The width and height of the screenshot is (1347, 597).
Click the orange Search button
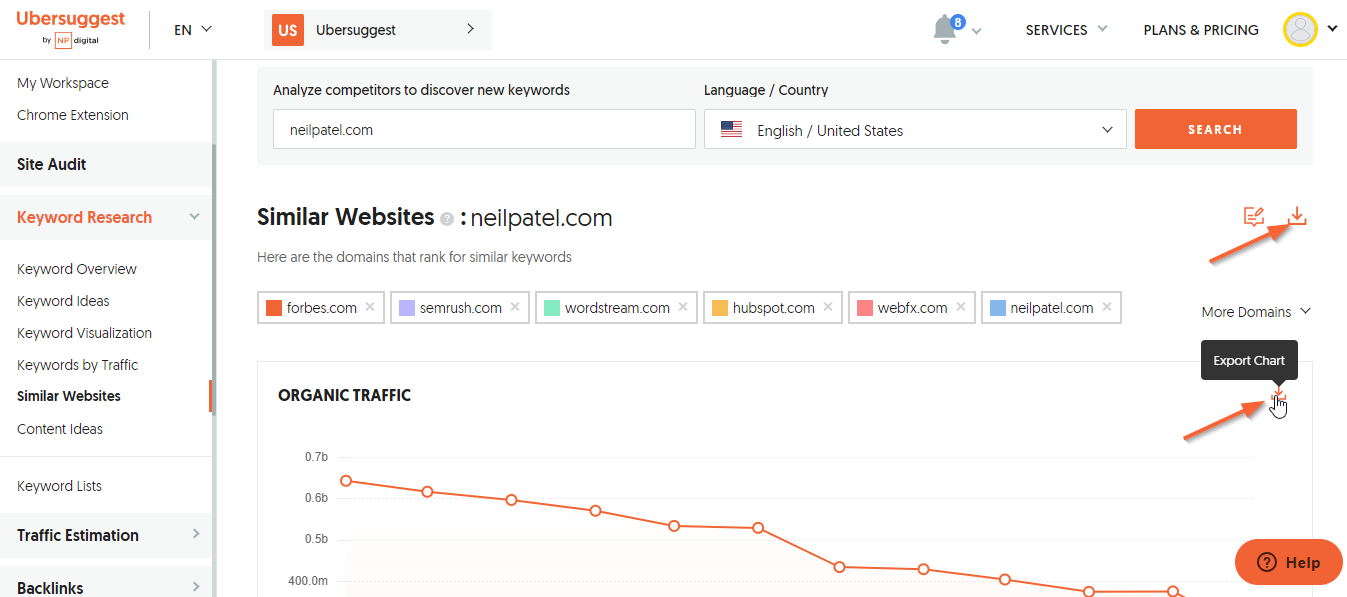1215,130
